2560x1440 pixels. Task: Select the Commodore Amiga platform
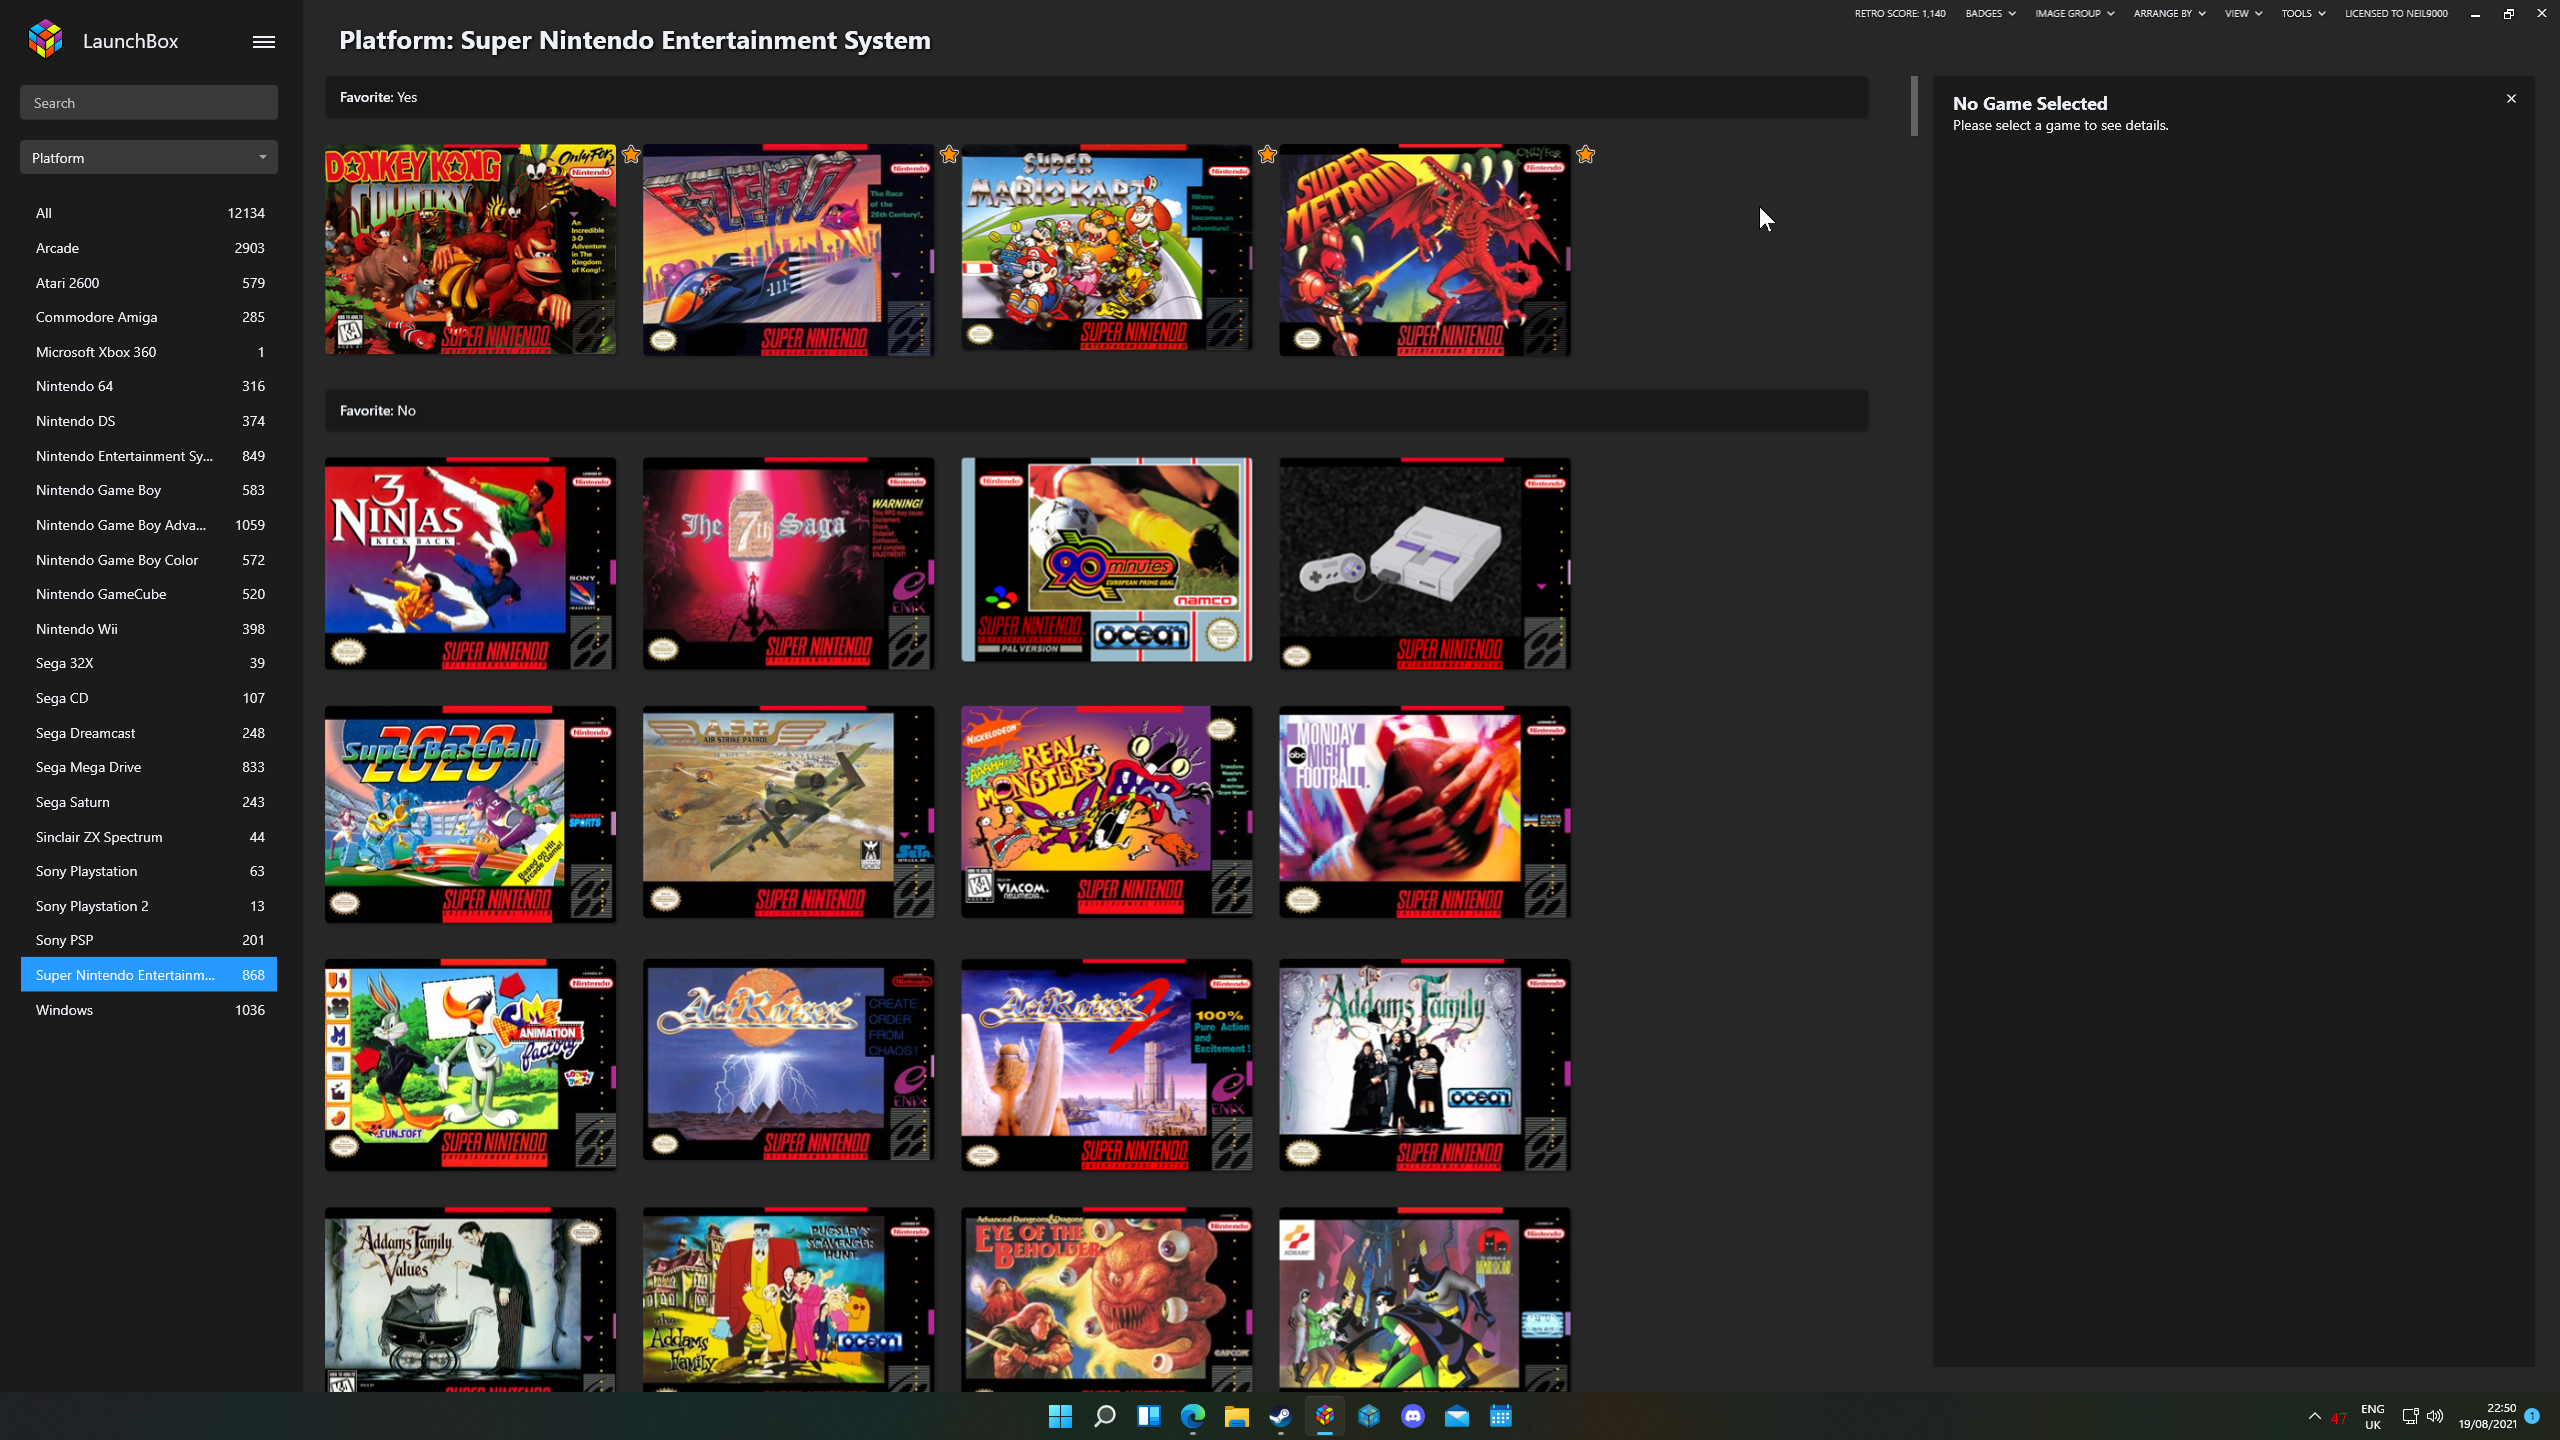point(149,317)
